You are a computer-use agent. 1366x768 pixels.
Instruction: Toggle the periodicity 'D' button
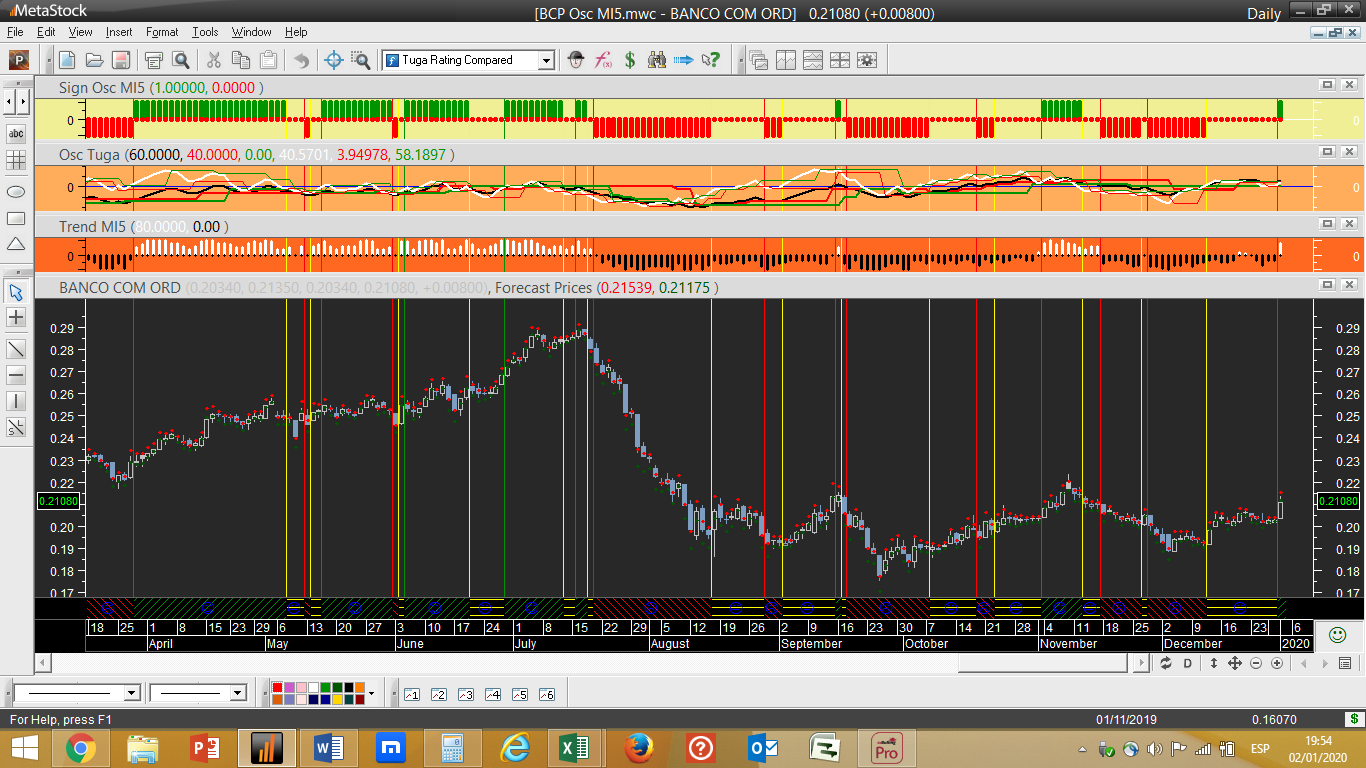pos(1188,663)
